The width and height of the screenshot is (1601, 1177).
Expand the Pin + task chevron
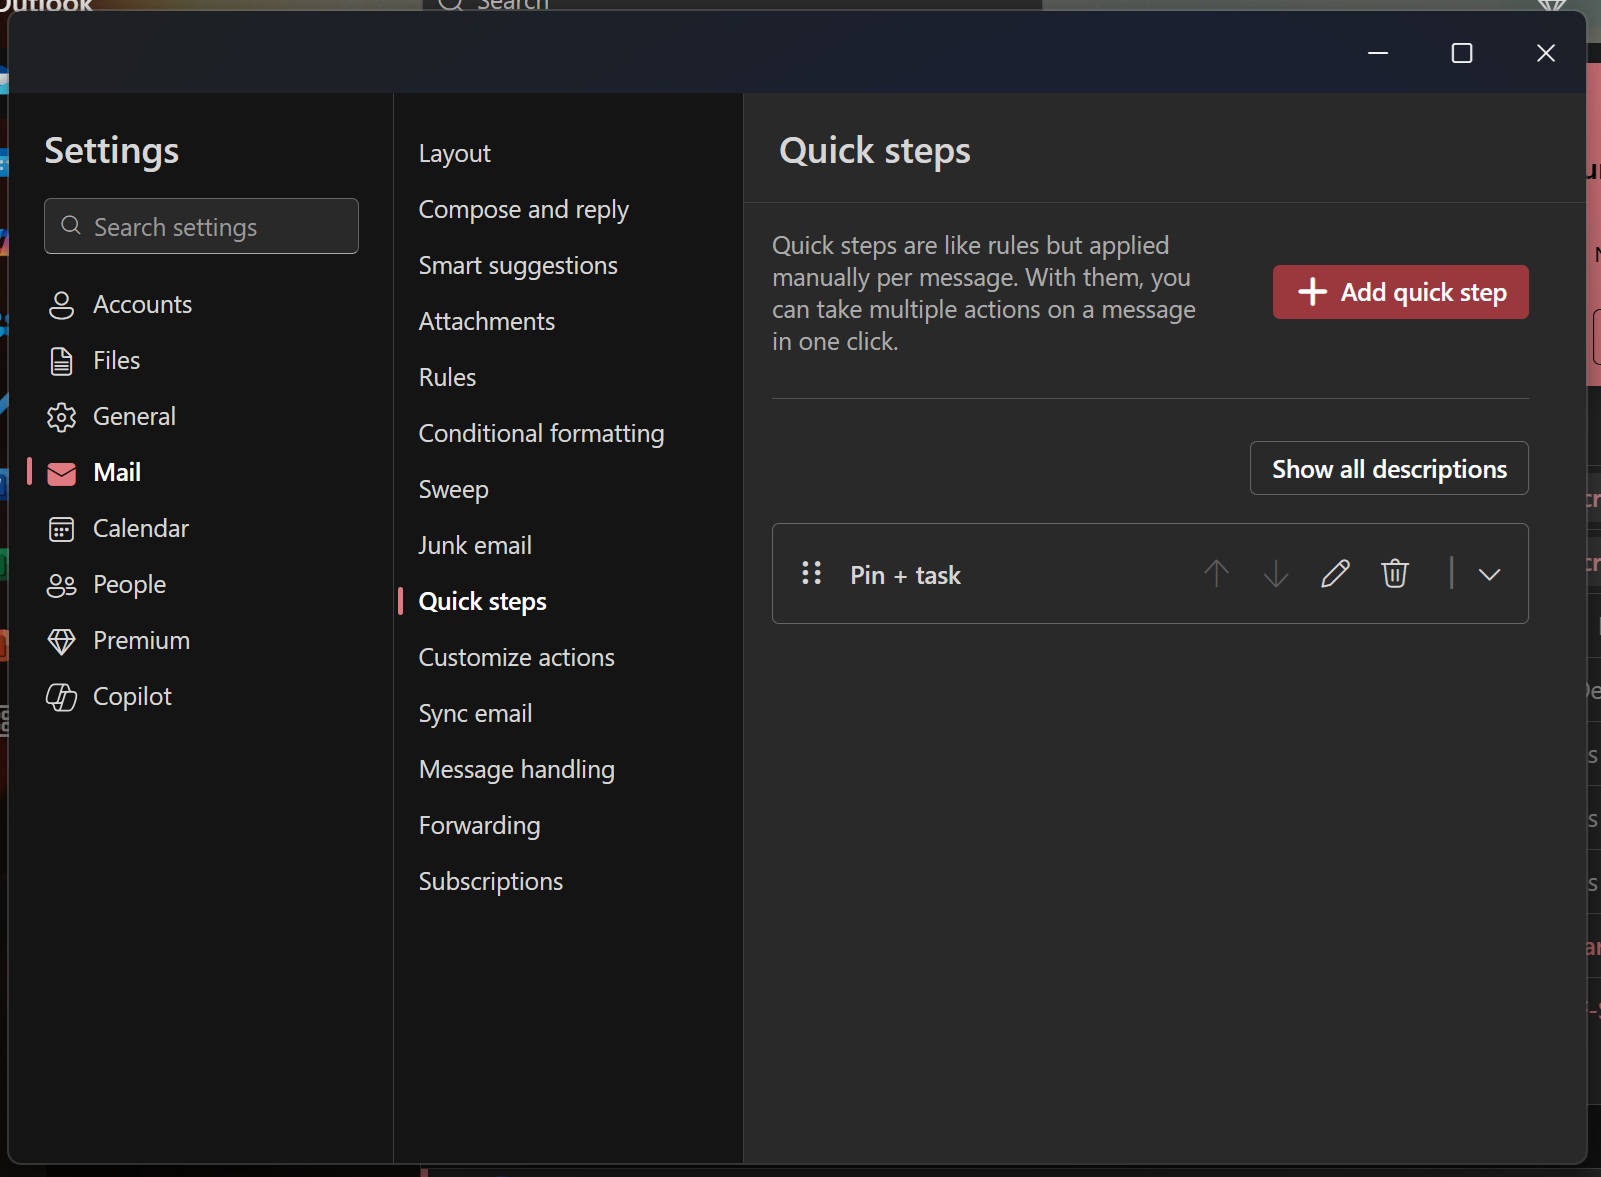(x=1489, y=574)
